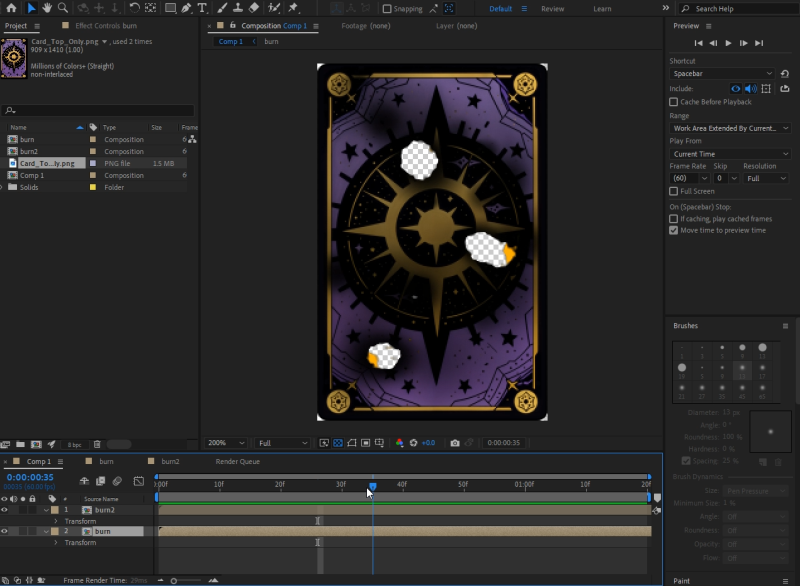Click the 8 bpc color depth button
This screenshot has width=800, height=586.
coord(74,445)
